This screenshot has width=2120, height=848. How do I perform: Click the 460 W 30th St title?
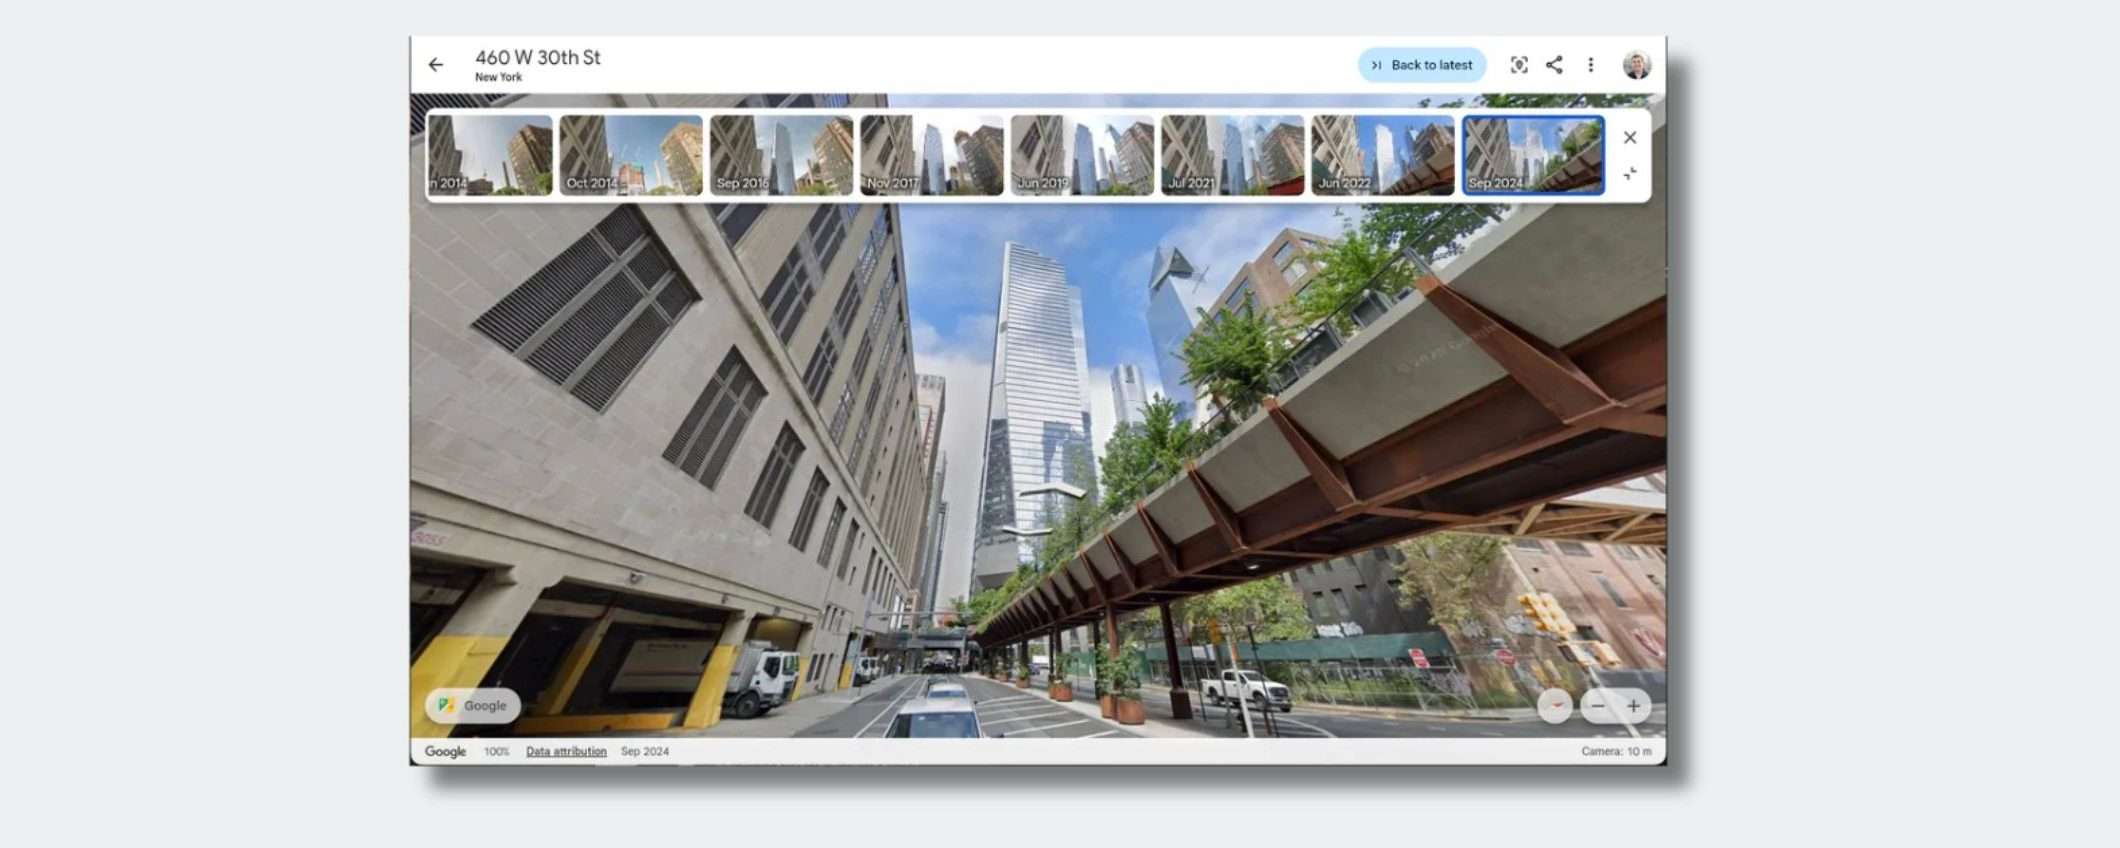(538, 58)
